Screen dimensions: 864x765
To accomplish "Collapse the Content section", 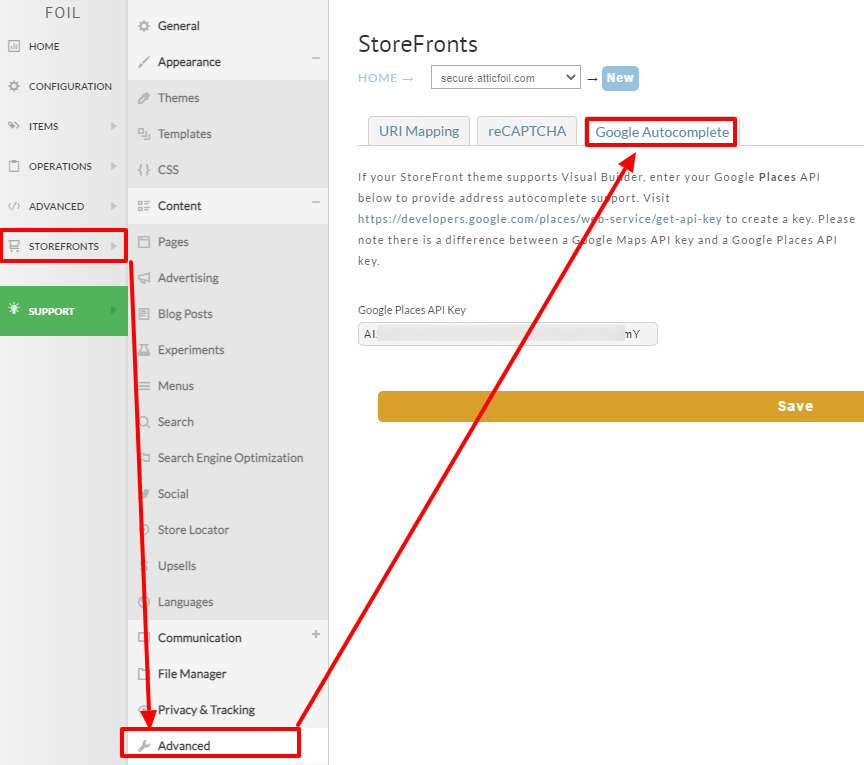I will pyautogui.click(x=316, y=202).
